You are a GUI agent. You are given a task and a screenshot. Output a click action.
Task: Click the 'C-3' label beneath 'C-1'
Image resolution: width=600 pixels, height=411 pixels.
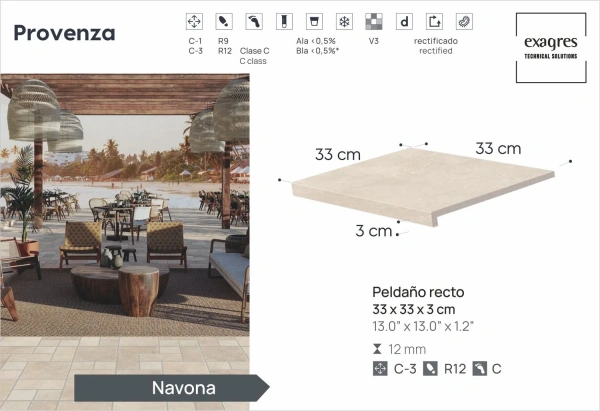click(196, 51)
